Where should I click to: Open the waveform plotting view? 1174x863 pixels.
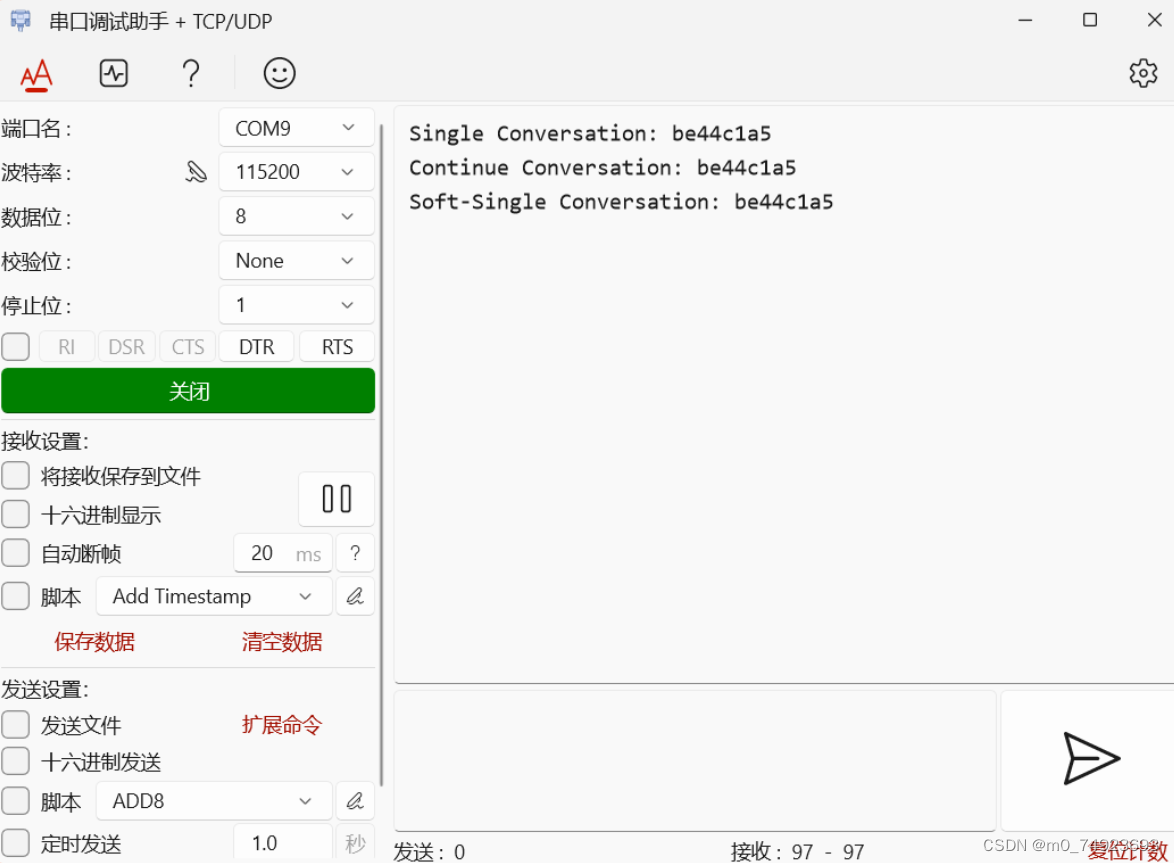tap(113, 72)
